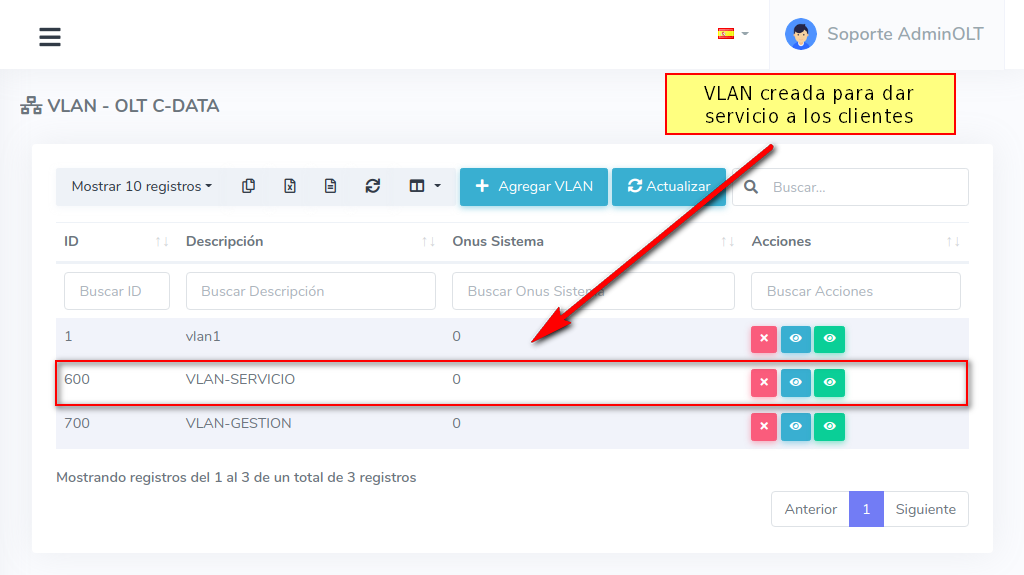Open the 'Mostrar 10 registros' dropdown
Image resolution: width=1024 pixels, height=575 pixels.
coord(142,186)
